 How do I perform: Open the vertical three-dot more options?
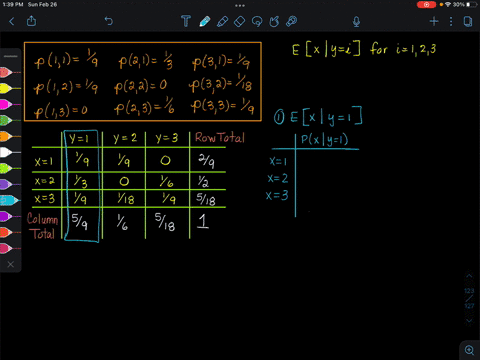point(451,22)
